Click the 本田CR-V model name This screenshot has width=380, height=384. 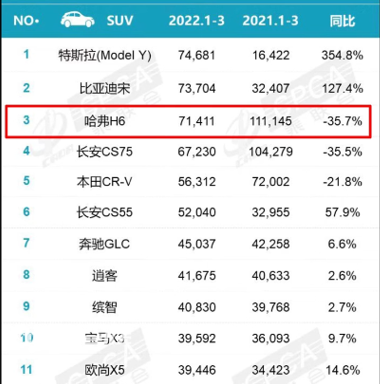click(x=104, y=182)
